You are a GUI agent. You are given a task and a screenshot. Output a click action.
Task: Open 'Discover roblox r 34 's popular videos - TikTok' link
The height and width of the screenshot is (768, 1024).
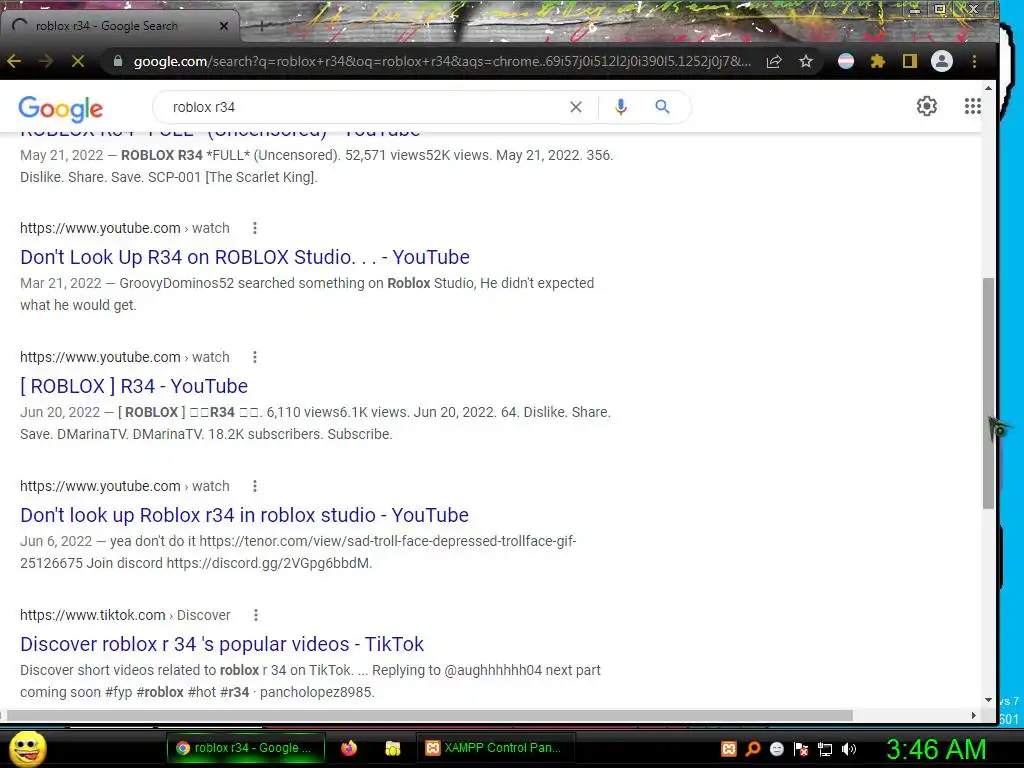(x=222, y=644)
